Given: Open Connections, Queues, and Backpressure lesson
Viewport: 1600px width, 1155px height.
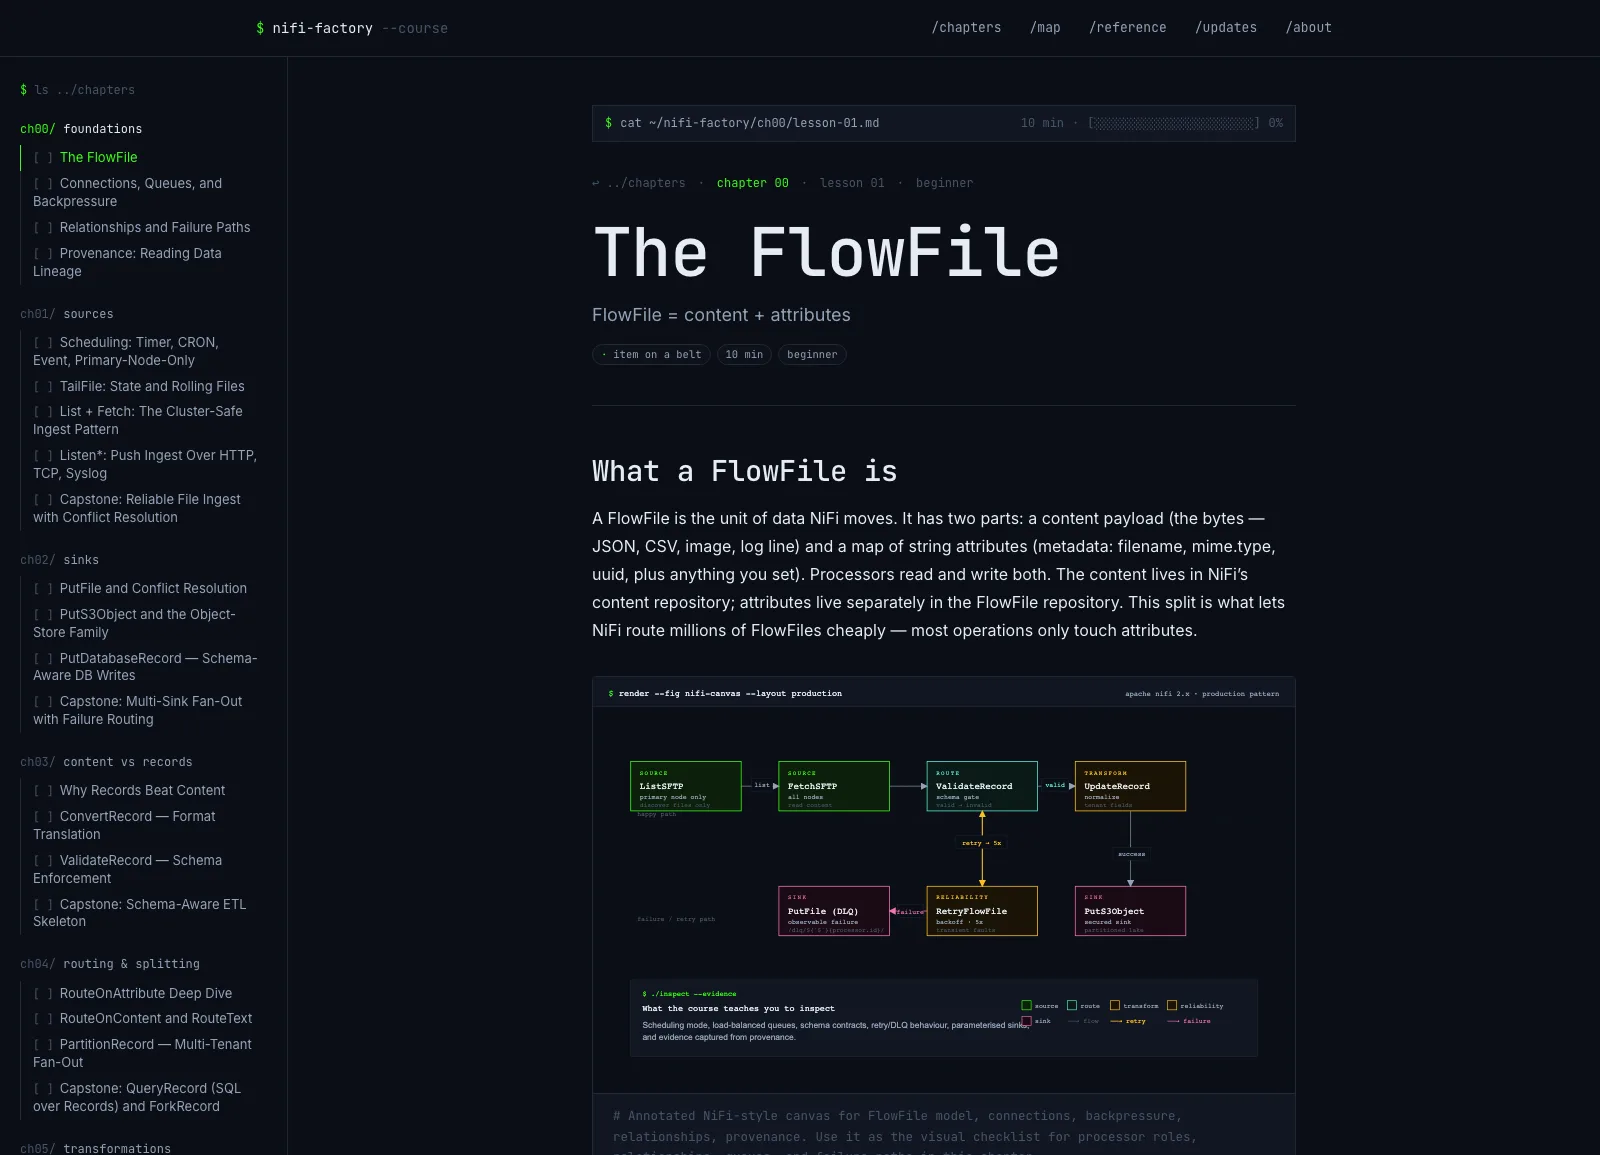Looking at the screenshot, I should (128, 192).
